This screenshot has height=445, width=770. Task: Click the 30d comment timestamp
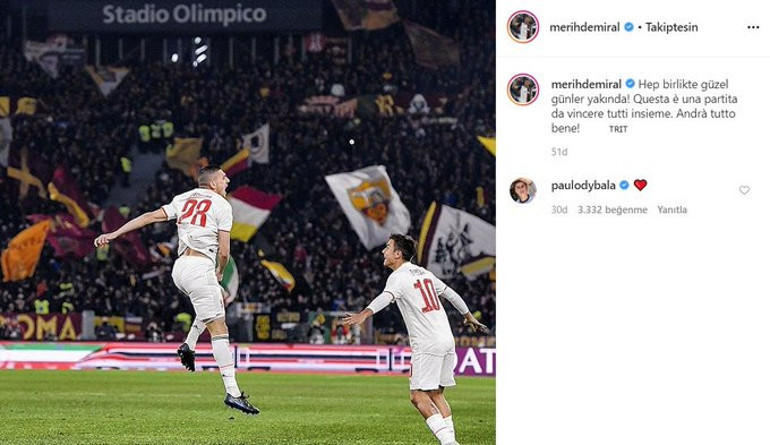point(559,210)
